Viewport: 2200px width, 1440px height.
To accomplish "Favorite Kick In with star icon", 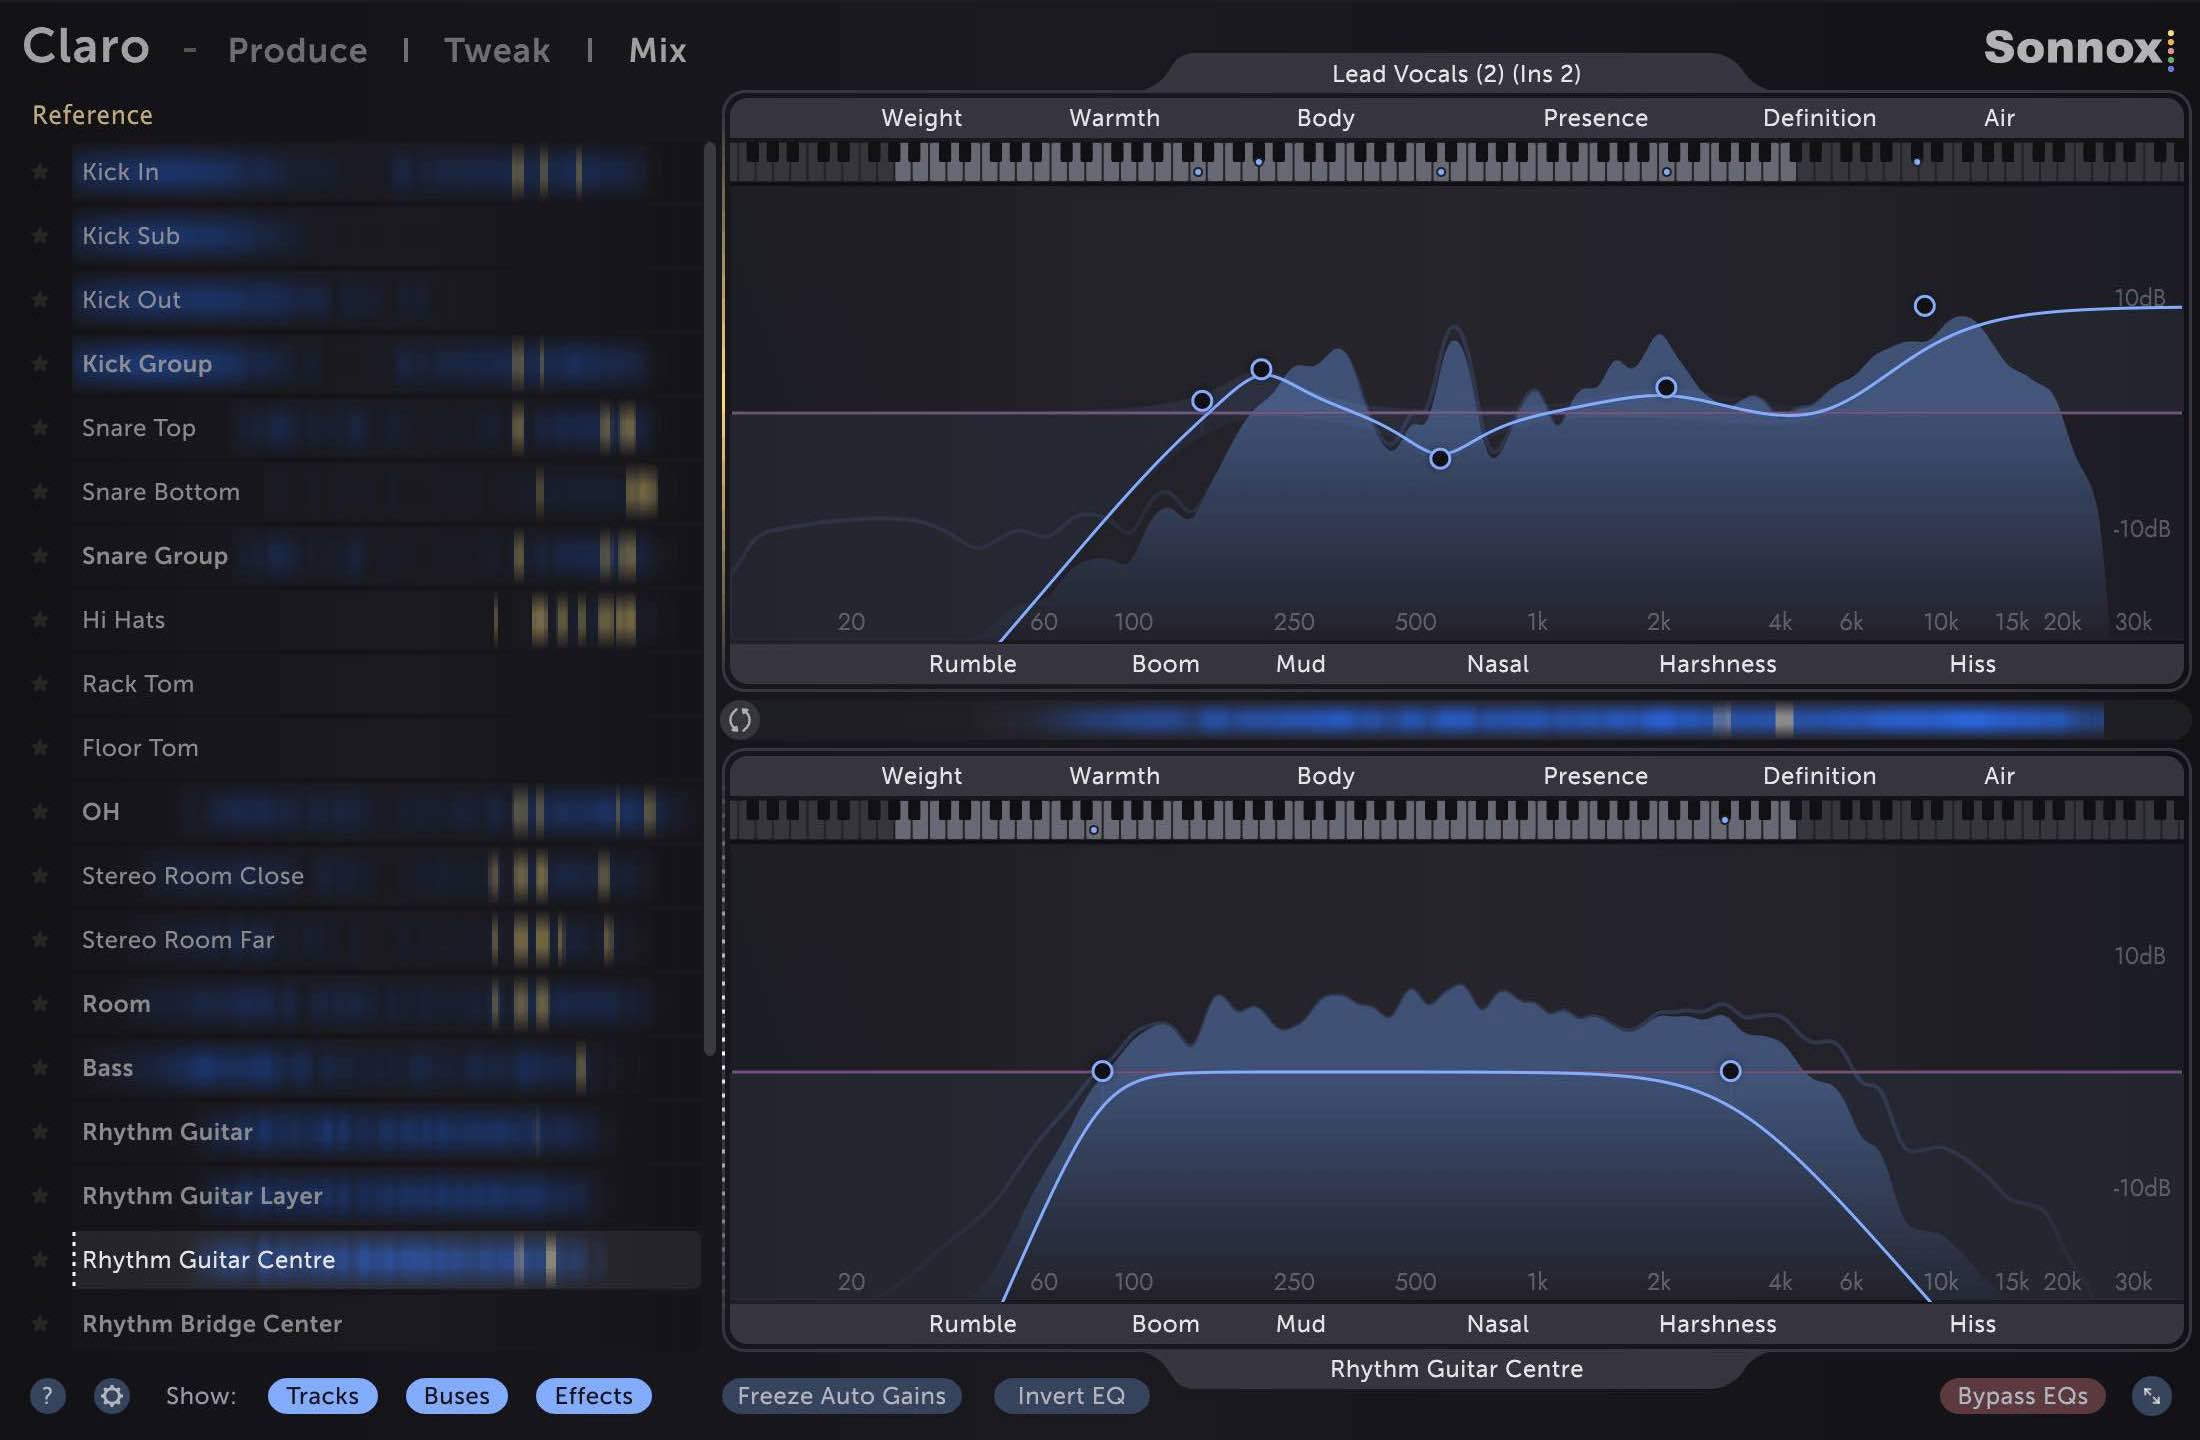I will tap(40, 172).
